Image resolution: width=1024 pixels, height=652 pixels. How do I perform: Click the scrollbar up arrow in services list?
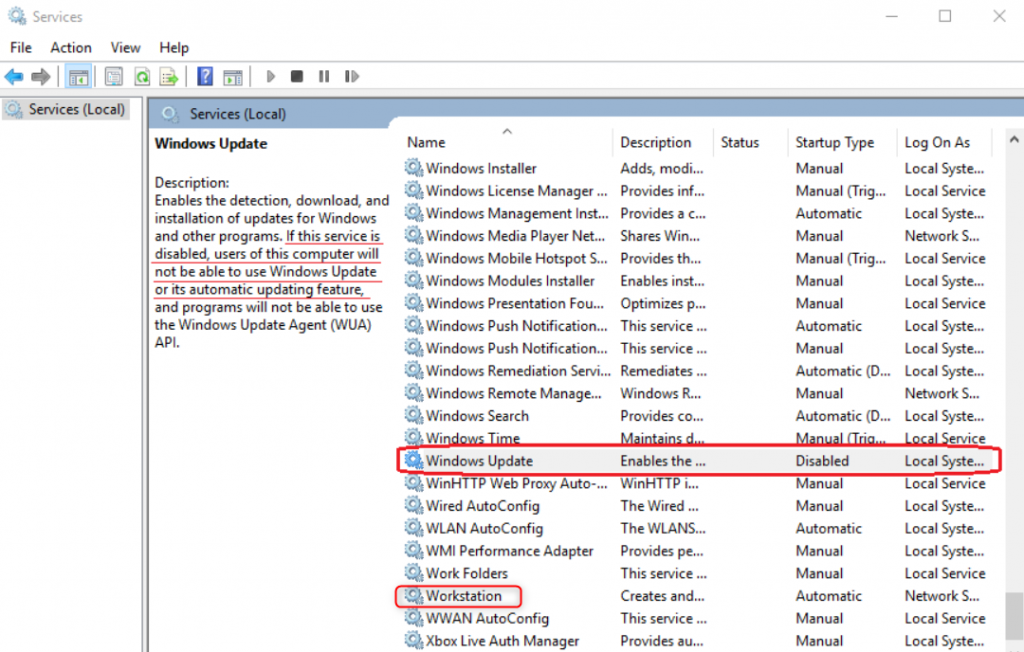click(x=1014, y=139)
